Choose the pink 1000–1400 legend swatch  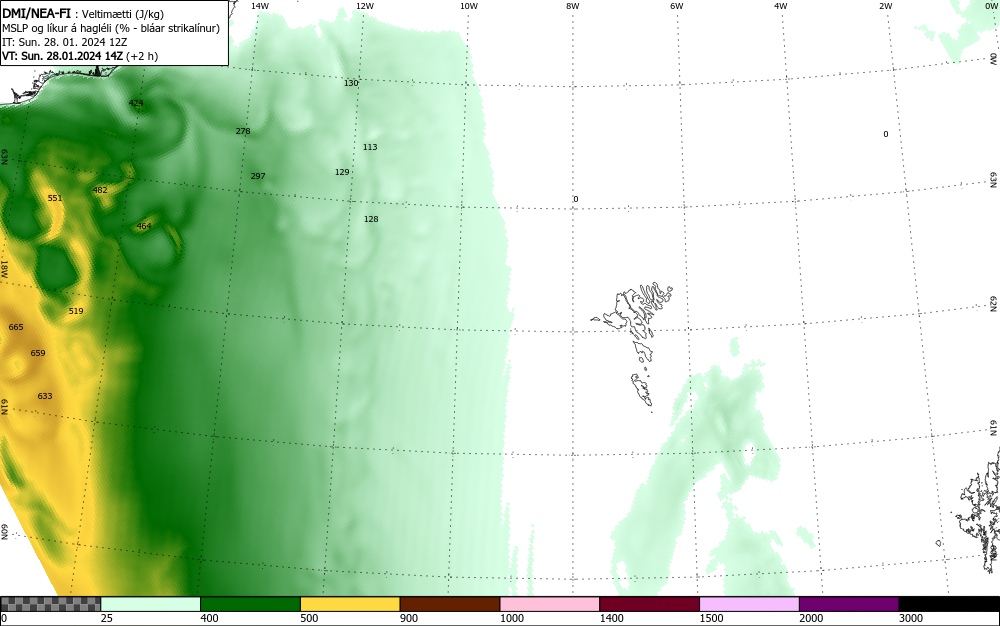point(550,604)
